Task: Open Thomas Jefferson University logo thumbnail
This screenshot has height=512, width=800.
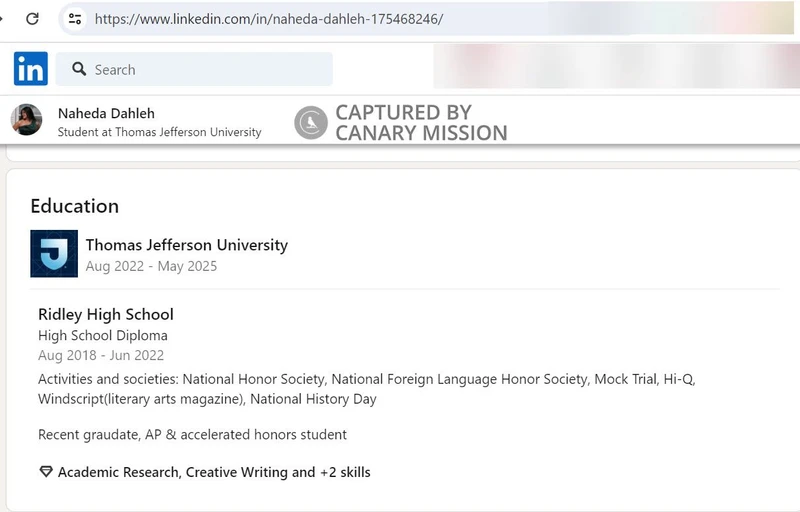Action: (54, 253)
